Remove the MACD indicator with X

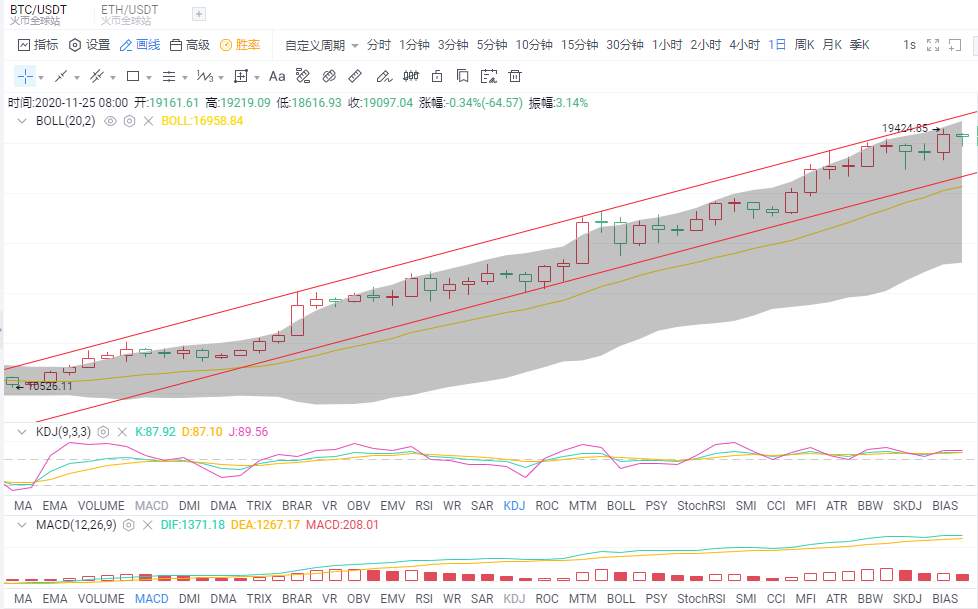(x=148, y=525)
